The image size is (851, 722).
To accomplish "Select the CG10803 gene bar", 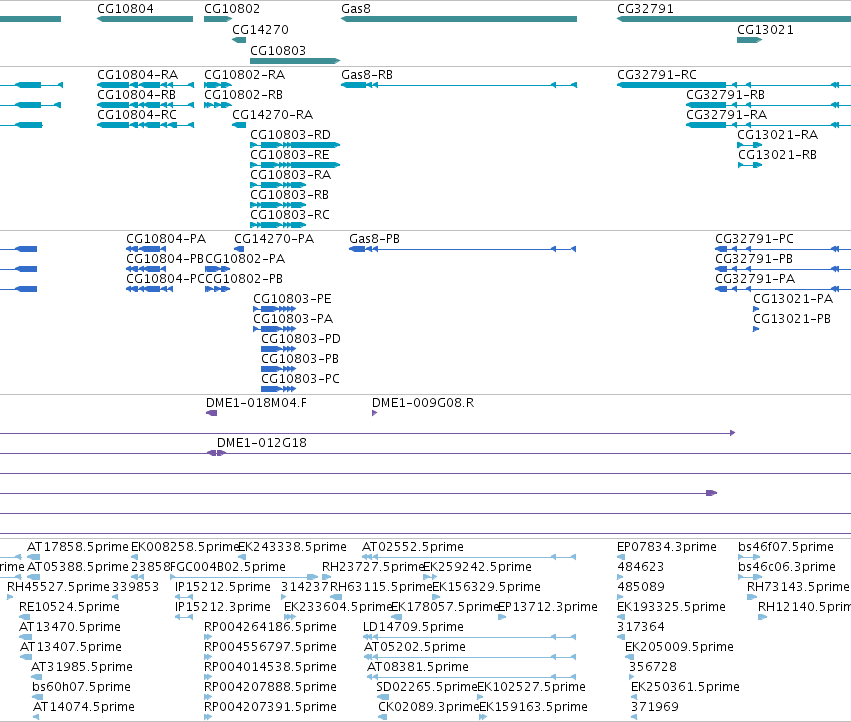I will pyautogui.click(x=295, y=61).
